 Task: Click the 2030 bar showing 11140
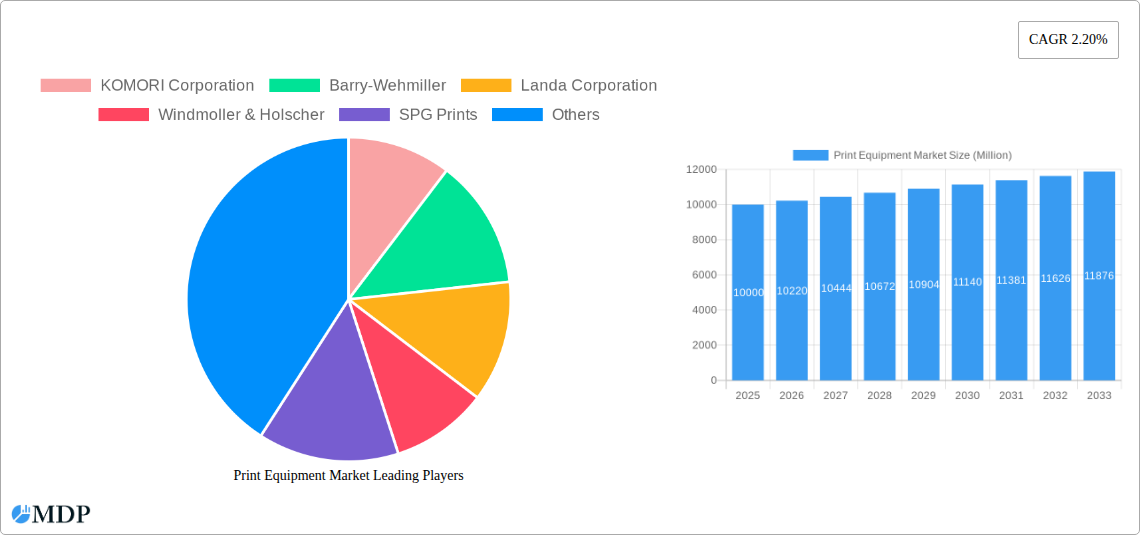(968, 282)
